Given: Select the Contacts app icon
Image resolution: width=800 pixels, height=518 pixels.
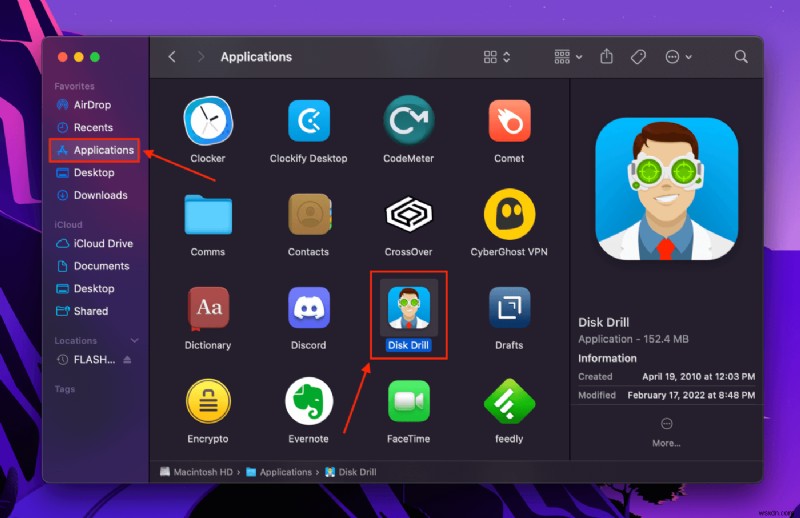Looking at the screenshot, I should [309, 215].
